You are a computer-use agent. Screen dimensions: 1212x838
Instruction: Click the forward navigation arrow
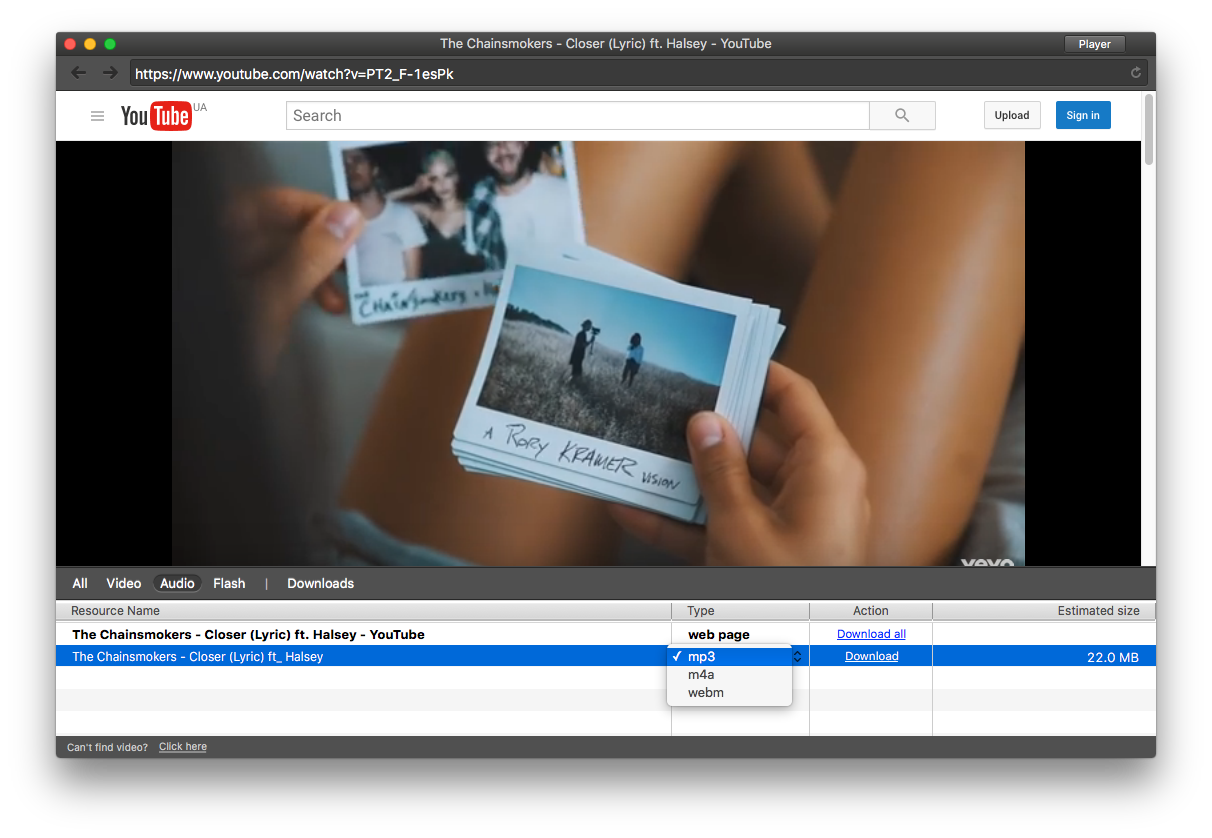[x=110, y=73]
